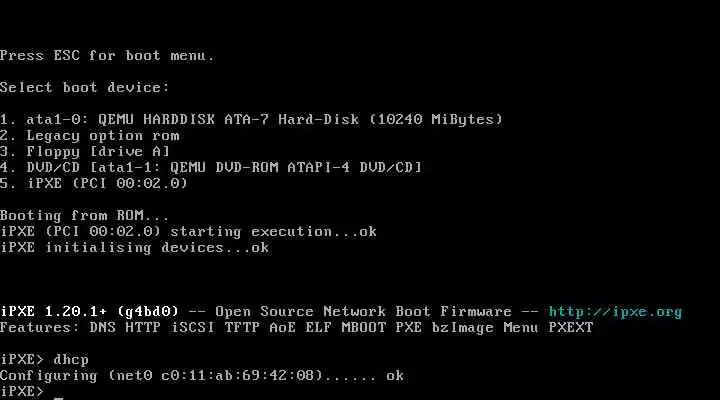Click the iPXE starting execution status line

(188, 232)
